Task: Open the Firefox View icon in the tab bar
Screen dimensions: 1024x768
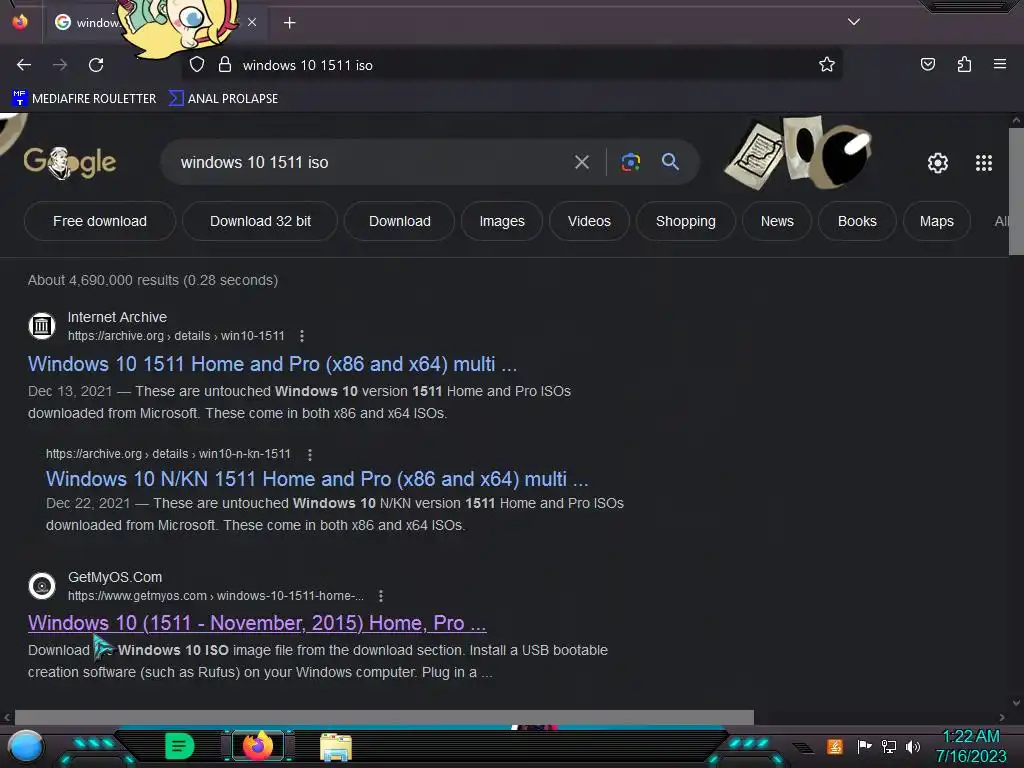Action: (x=20, y=22)
